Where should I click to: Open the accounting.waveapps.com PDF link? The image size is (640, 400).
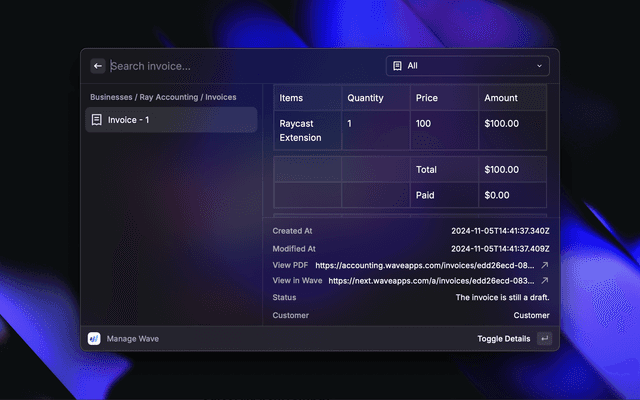(x=424, y=266)
